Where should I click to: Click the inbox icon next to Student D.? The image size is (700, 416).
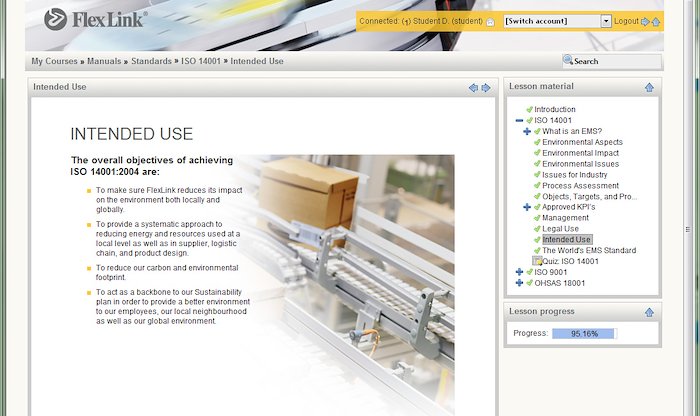point(490,22)
